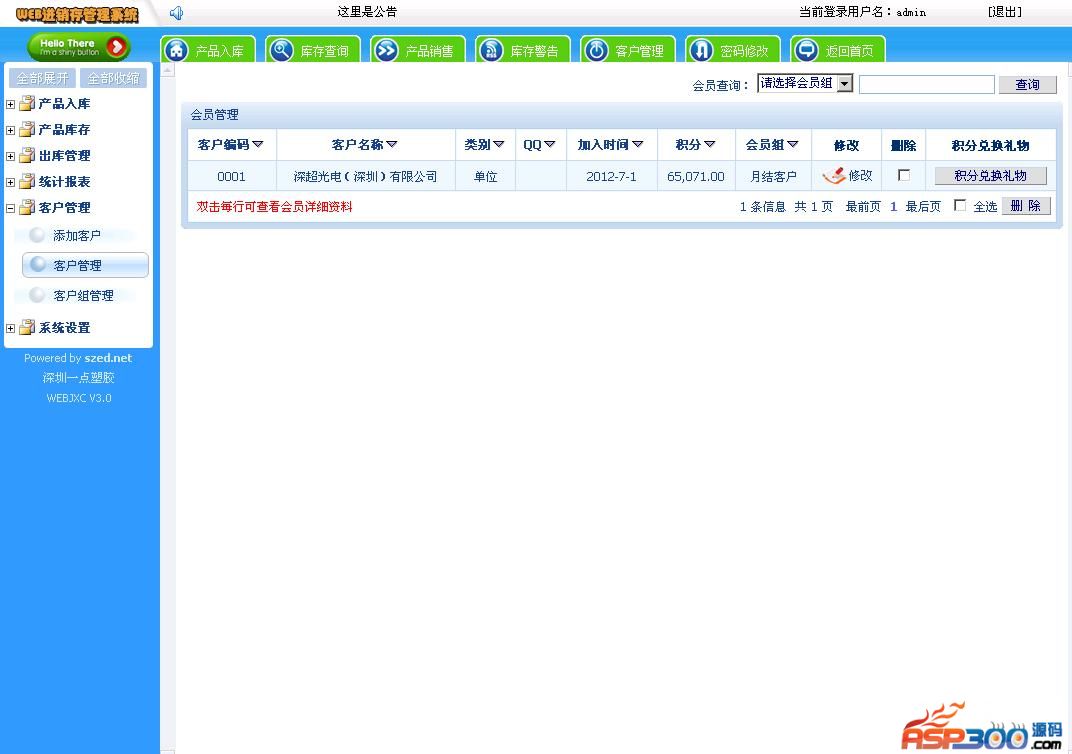1072x754 pixels.
Task: Click the 出库管理 folder icon in sidebar
Action: [27, 155]
